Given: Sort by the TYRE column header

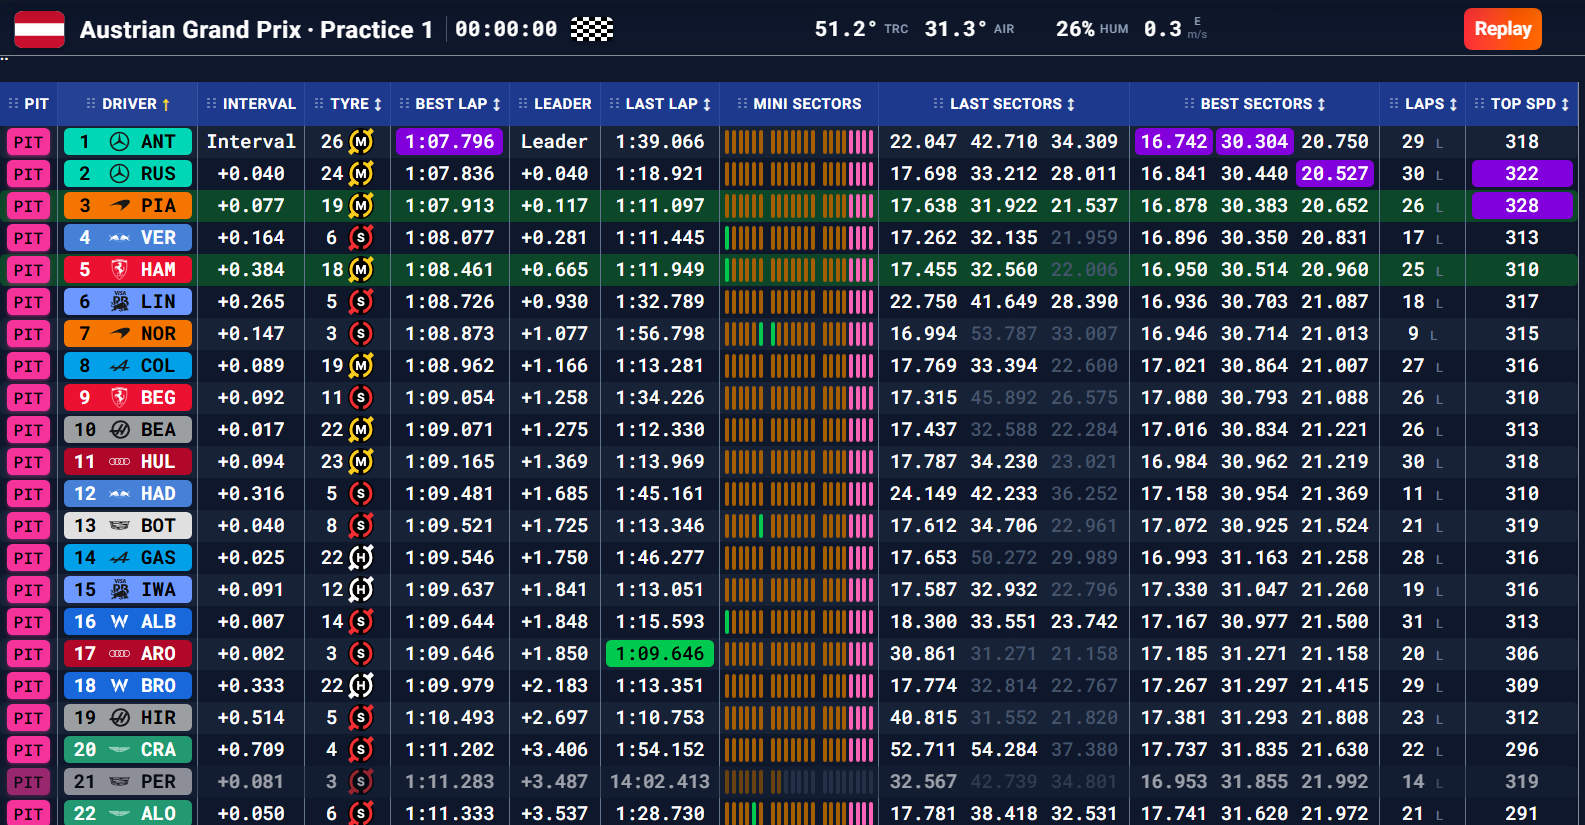Looking at the screenshot, I should click(x=356, y=104).
